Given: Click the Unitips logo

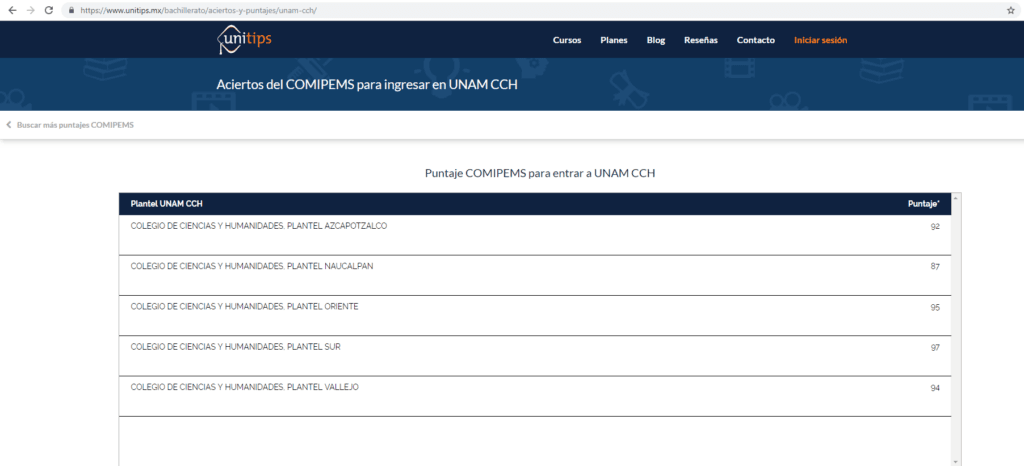Looking at the screenshot, I should pos(244,40).
